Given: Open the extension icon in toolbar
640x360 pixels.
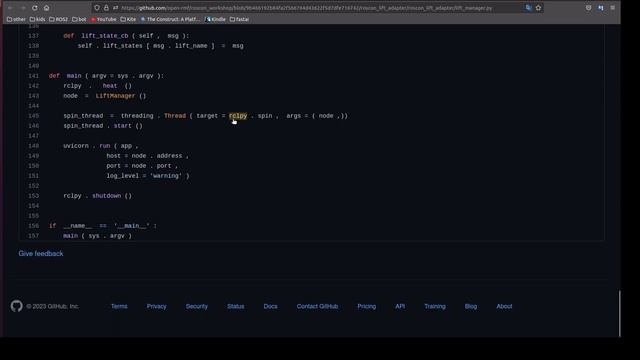Looking at the screenshot, I should click(600, 8).
